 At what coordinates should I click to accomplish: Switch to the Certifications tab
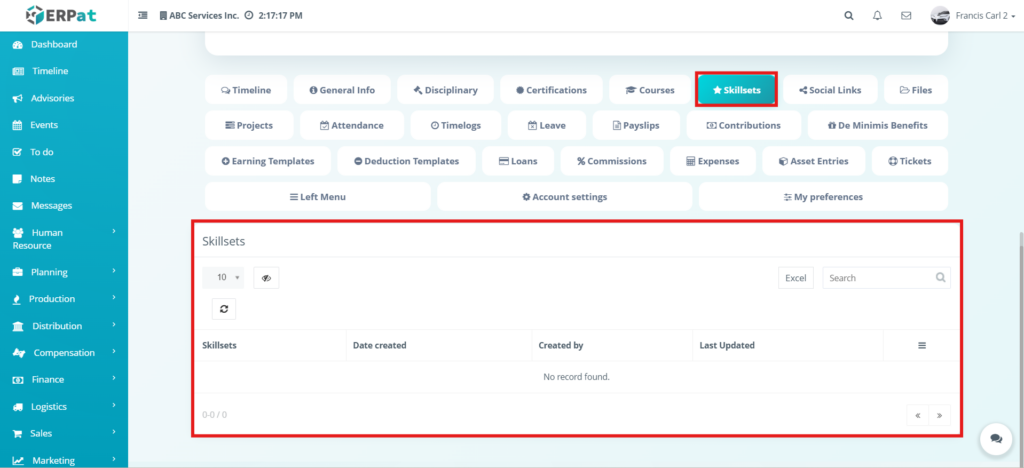click(x=551, y=90)
